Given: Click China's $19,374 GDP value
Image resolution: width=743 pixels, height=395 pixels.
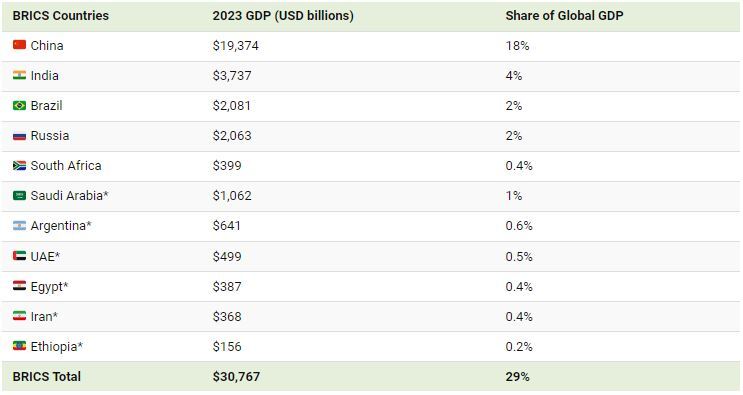Looking at the screenshot, I should coord(236,46).
